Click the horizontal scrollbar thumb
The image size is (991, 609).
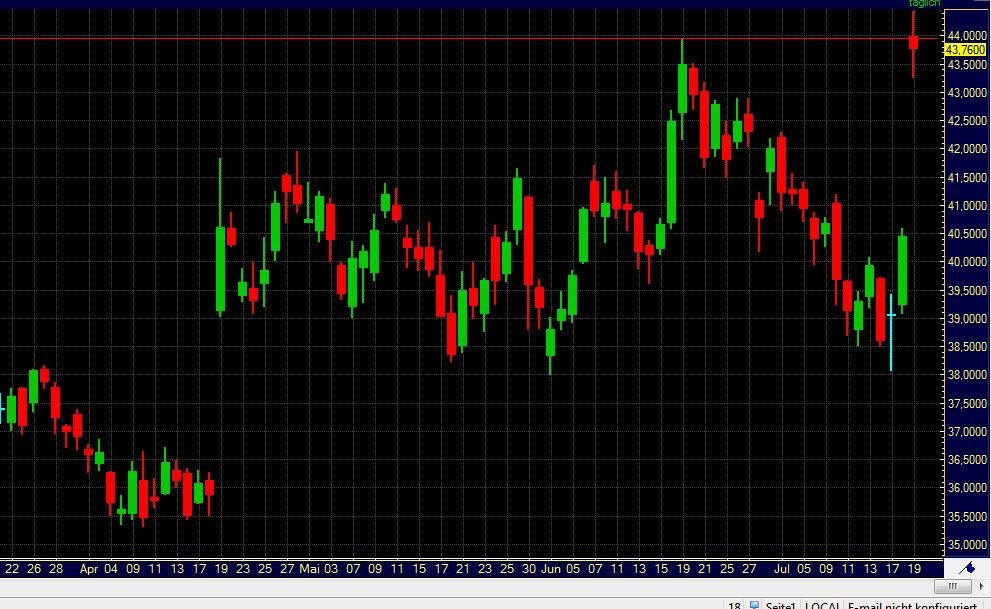pos(952,586)
